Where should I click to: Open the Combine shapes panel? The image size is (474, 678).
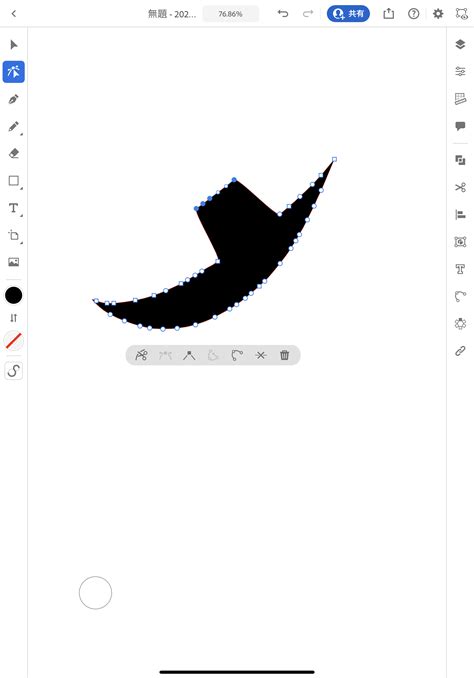point(460,160)
